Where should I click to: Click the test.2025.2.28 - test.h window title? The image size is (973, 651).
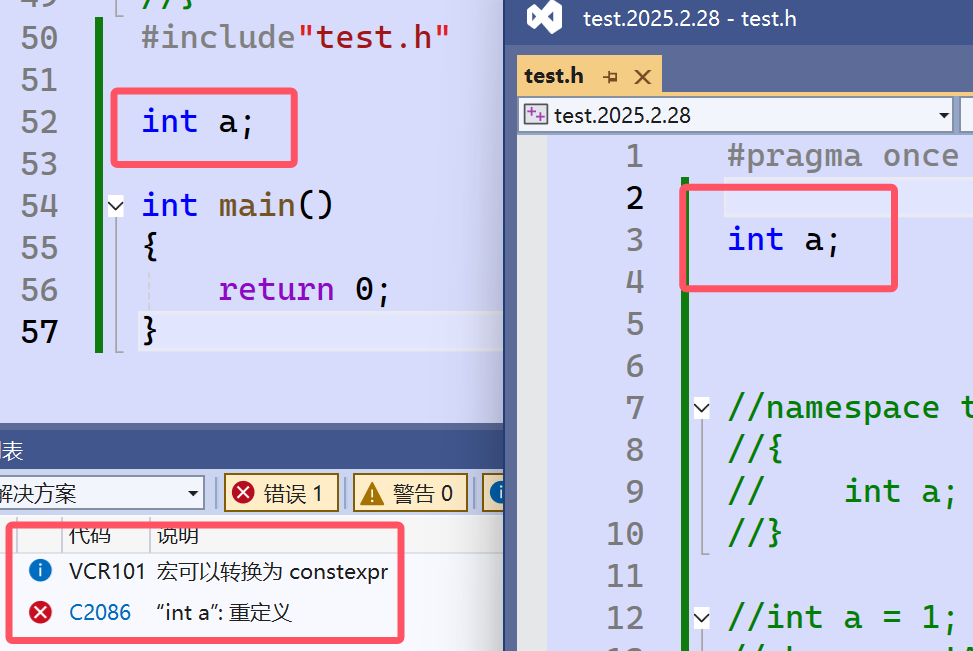click(689, 19)
